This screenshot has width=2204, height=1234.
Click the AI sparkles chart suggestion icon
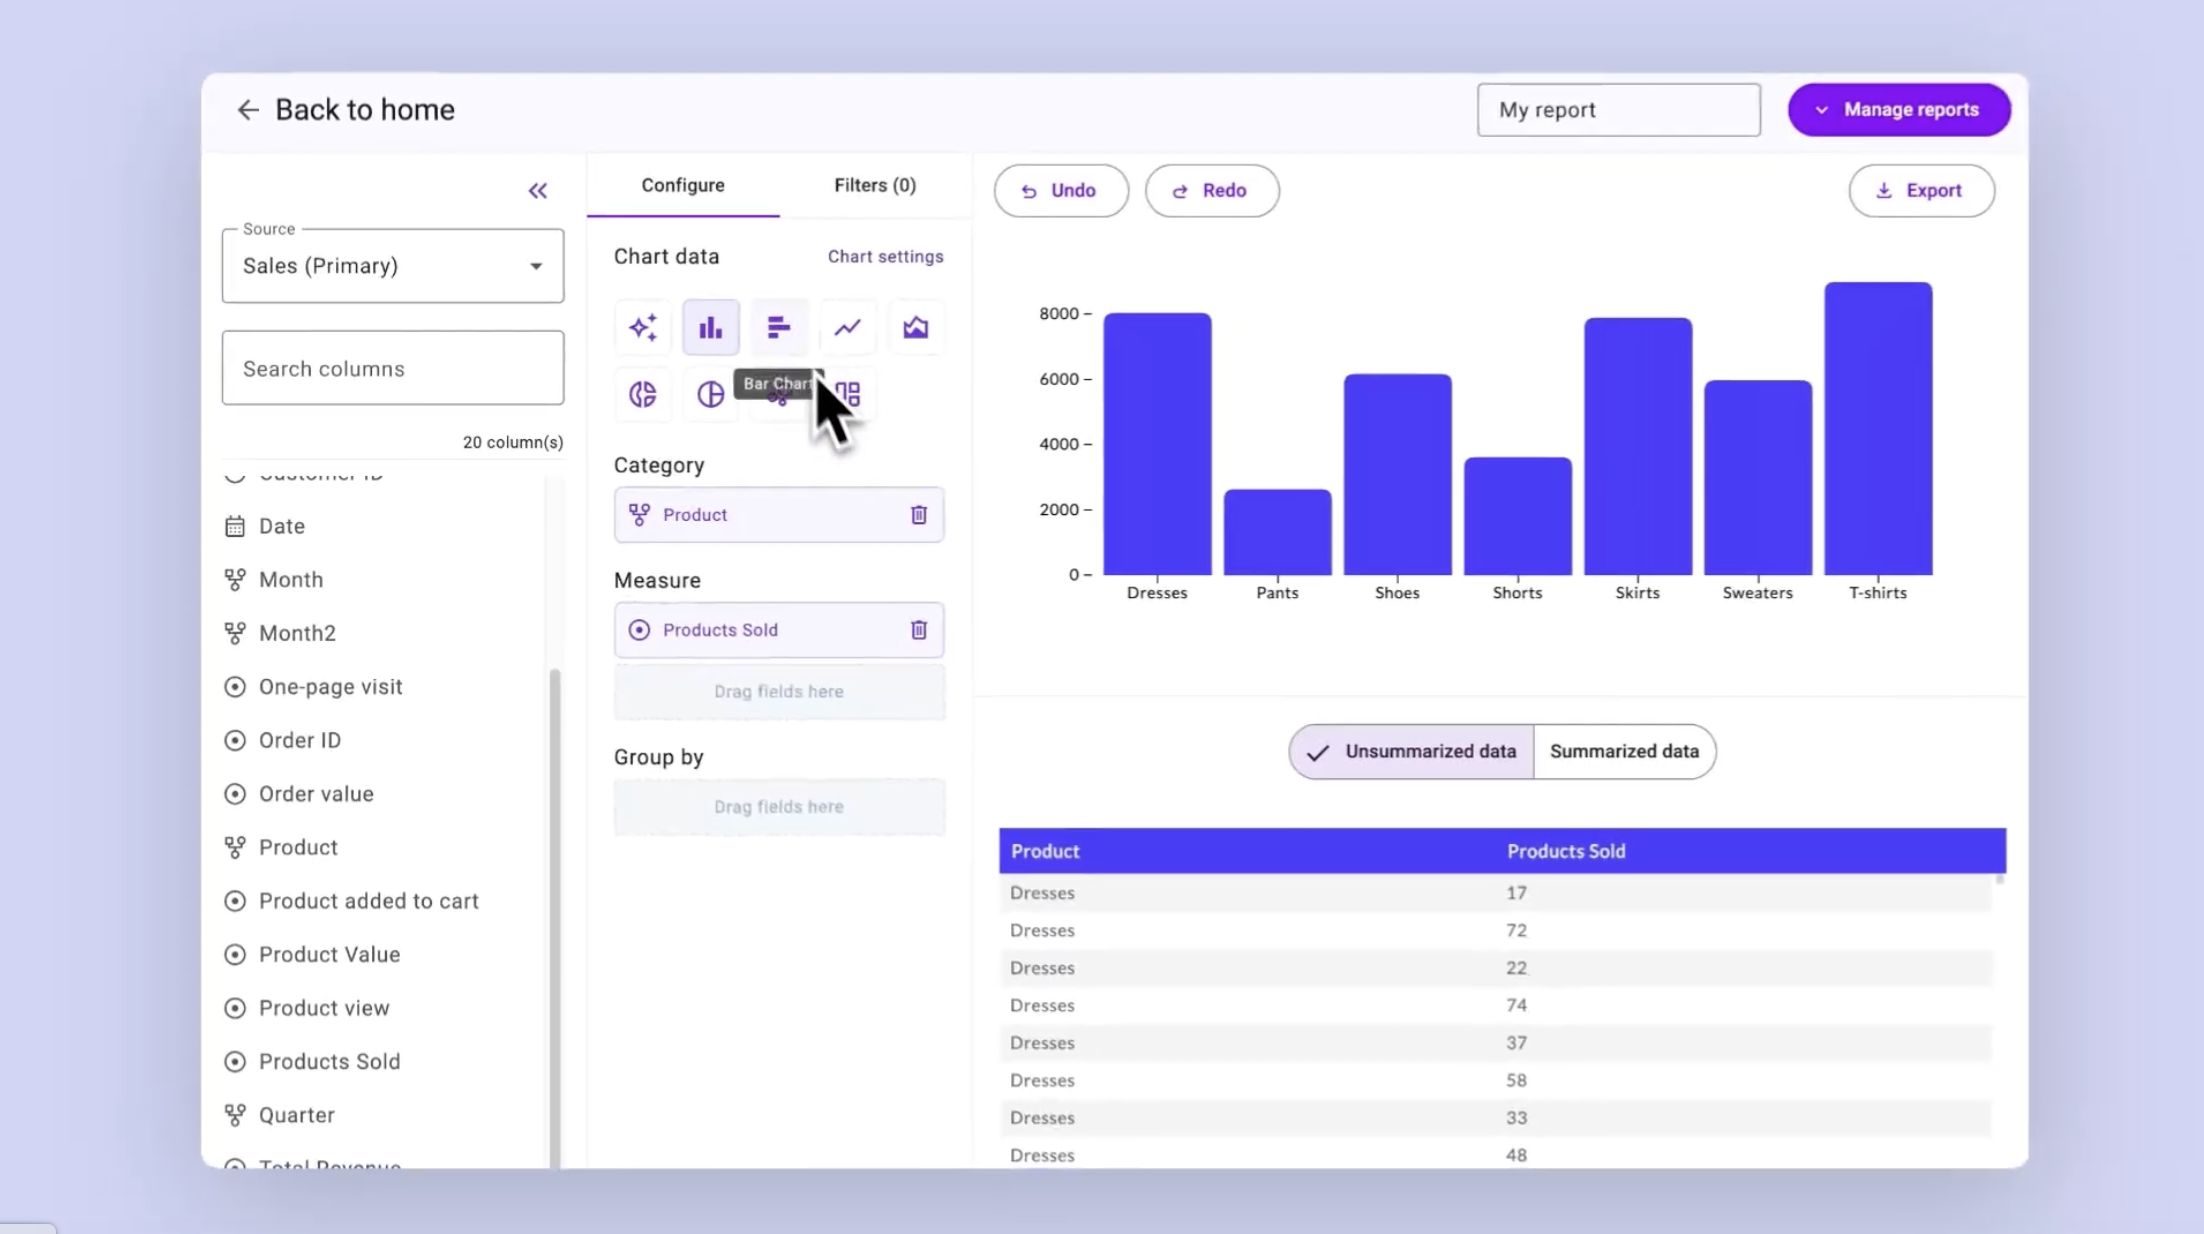click(x=643, y=327)
